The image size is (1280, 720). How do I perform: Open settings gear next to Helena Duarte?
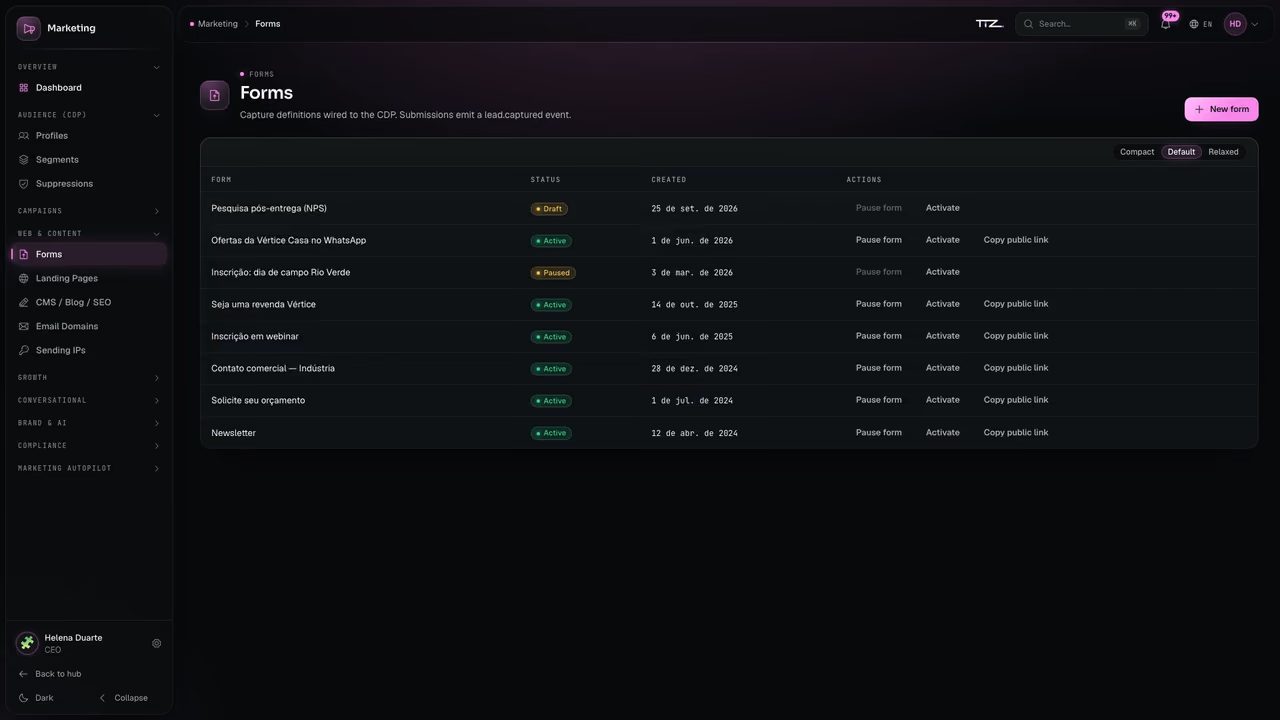156,643
